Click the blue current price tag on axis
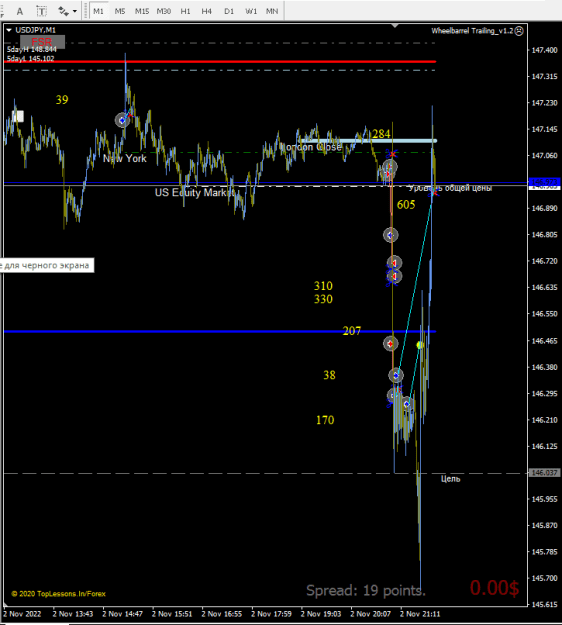The image size is (562, 625). [544, 182]
